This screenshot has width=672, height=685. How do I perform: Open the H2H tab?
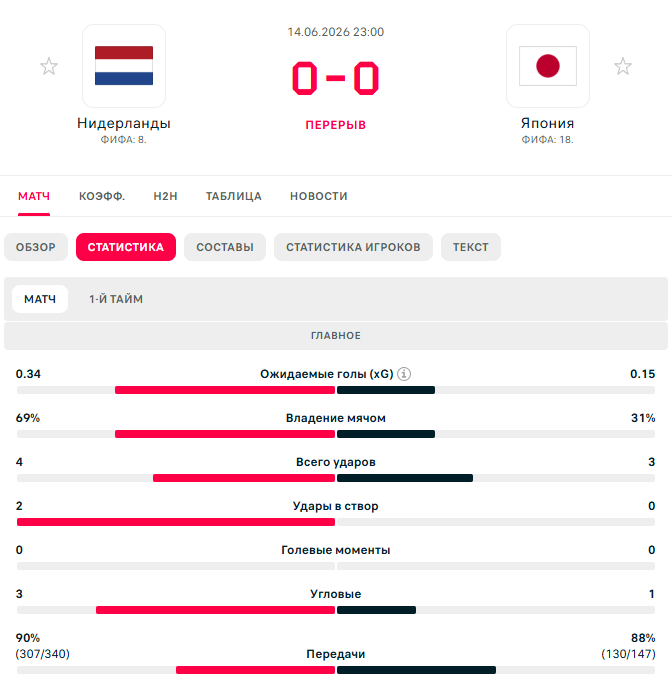166,196
